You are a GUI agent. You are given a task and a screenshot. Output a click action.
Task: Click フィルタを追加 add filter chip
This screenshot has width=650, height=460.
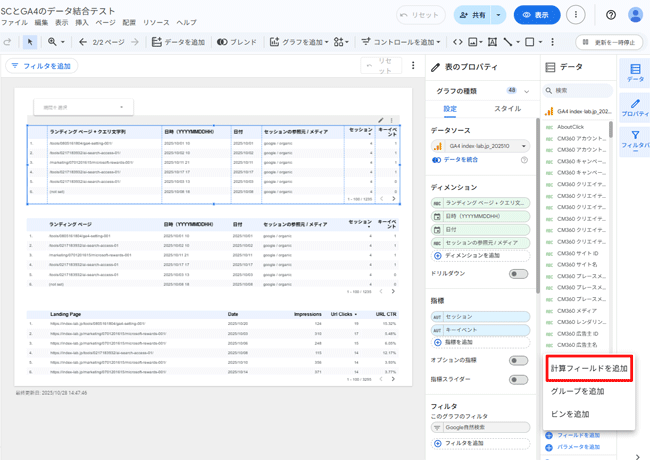tap(41, 66)
